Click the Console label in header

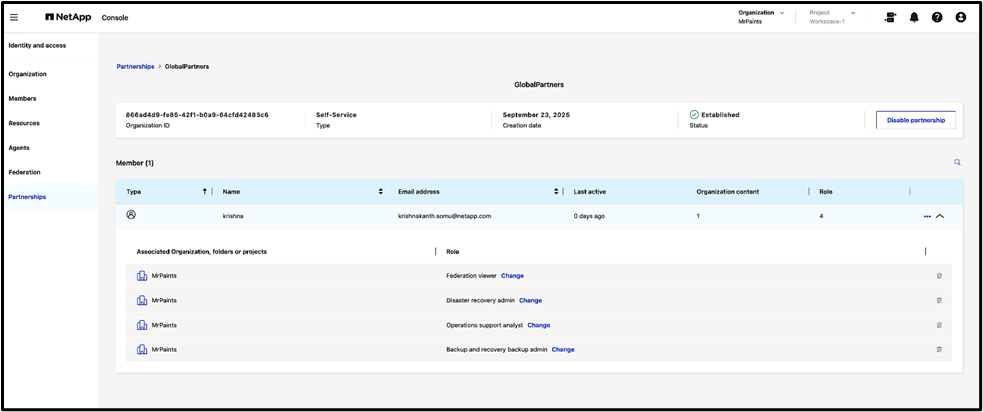click(115, 18)
